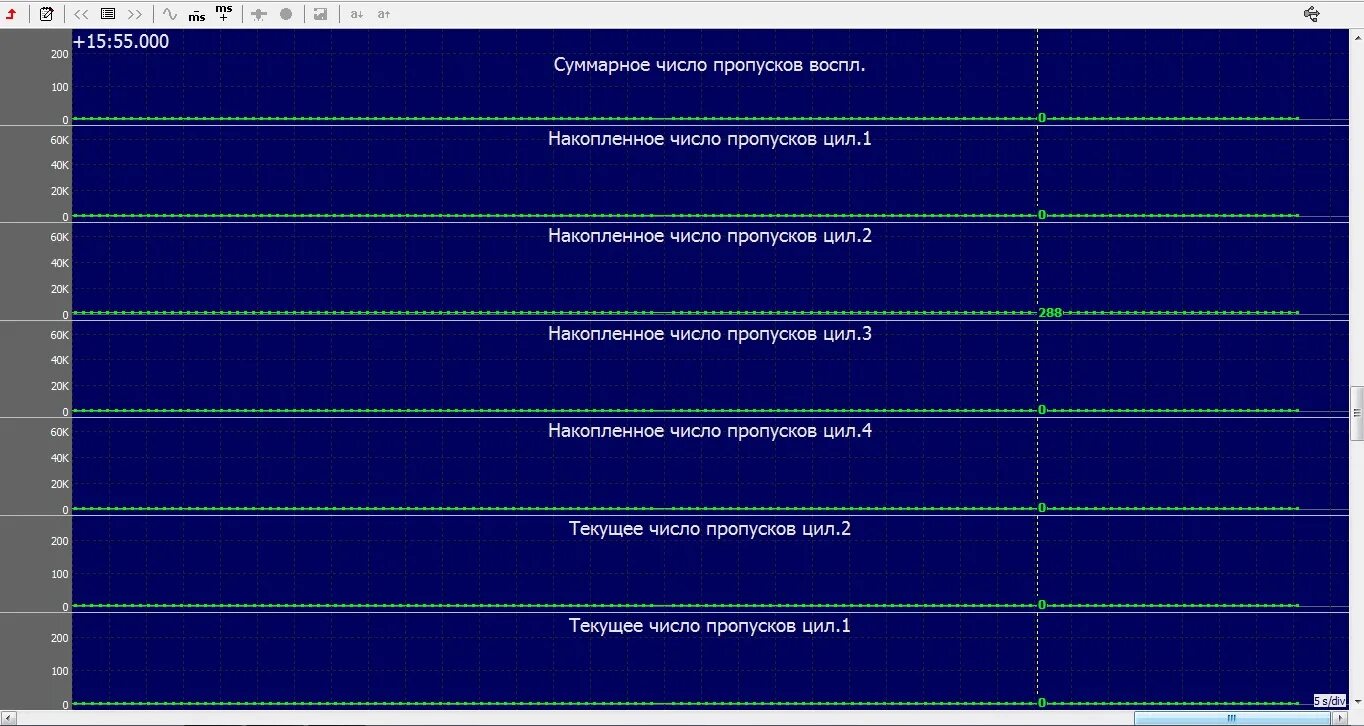Click the vertical scrollbar thumb
The image size is (1364, 726).
(x=1357, y=413)
